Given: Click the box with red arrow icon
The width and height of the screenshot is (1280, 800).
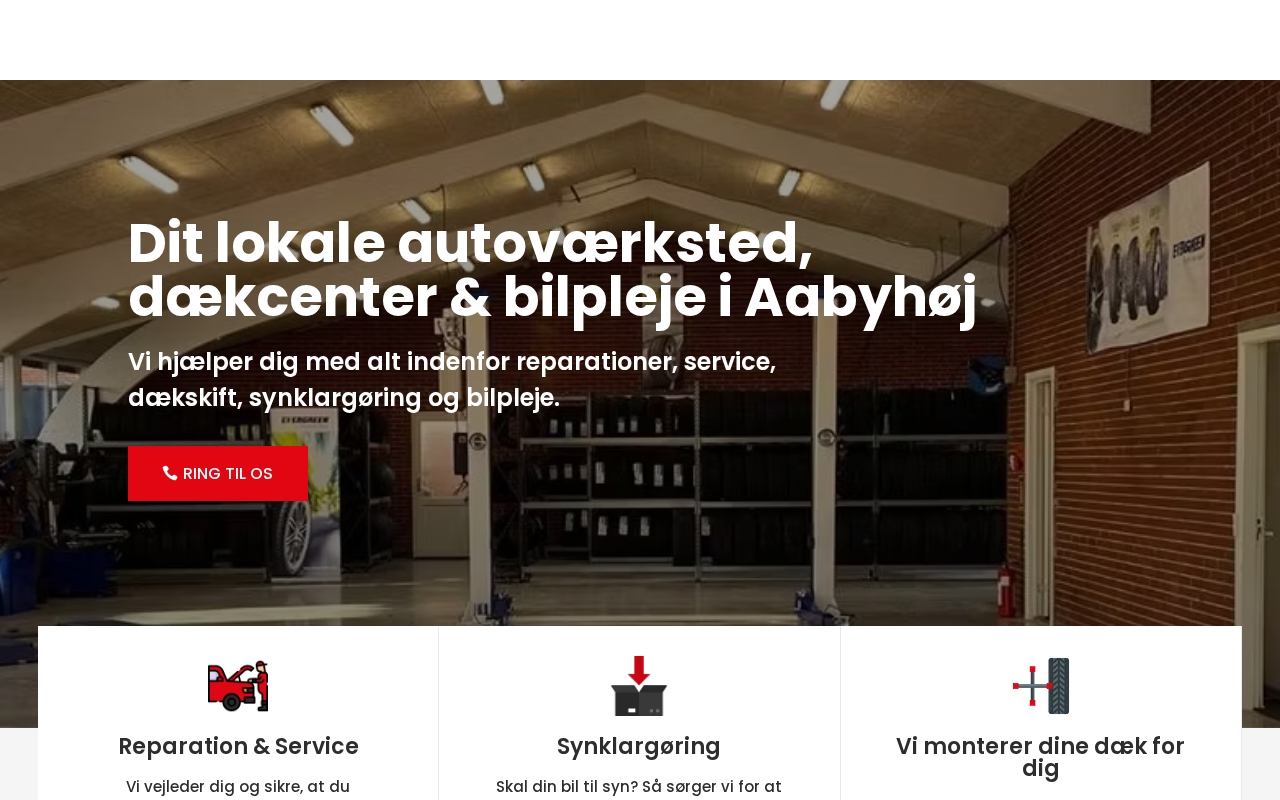Looking at the screenshot, I should click(639, 686).
